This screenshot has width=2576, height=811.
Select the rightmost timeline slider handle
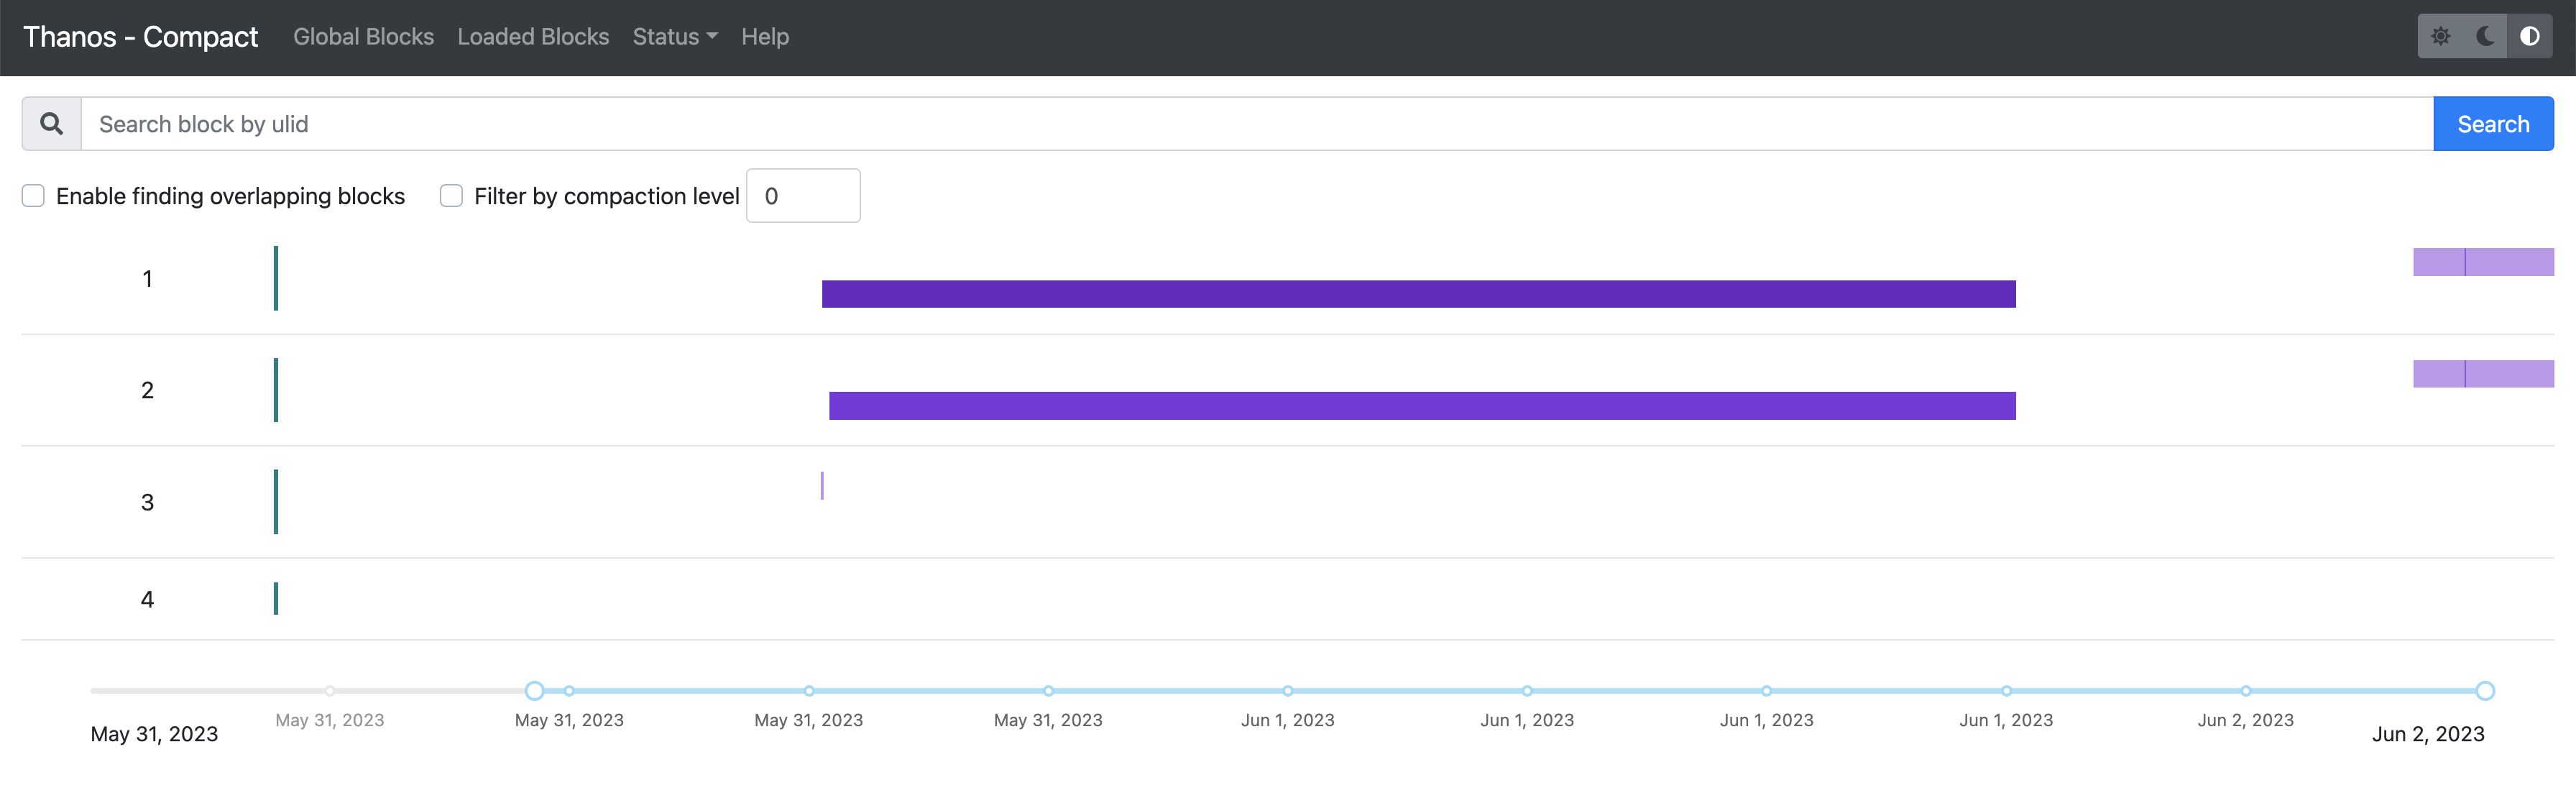pyautogui.click(x=2486, y=690)
